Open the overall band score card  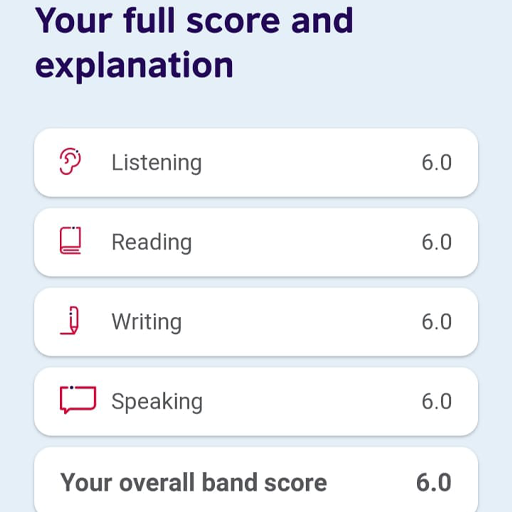click(x=256, y=479)
